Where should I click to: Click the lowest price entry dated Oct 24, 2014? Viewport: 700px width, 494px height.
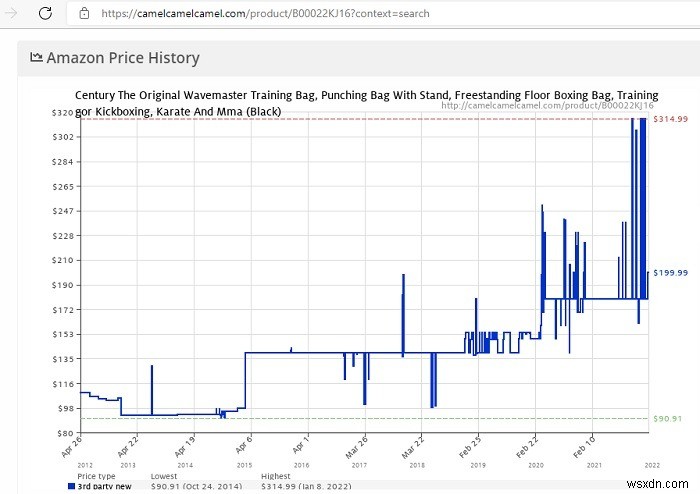(x=196, y=486)
